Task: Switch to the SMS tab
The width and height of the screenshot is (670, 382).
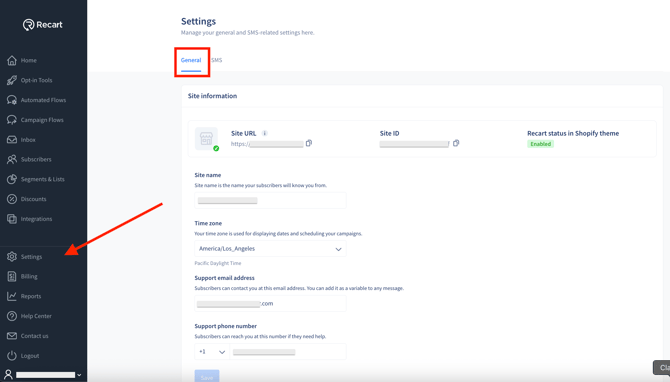Action: [217, 60]
